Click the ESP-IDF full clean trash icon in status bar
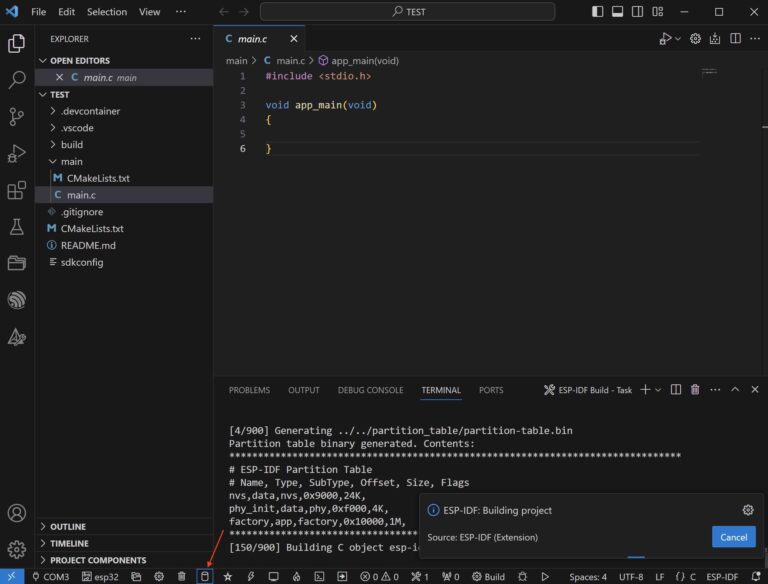The image size is (768, 584). point(182,576)
